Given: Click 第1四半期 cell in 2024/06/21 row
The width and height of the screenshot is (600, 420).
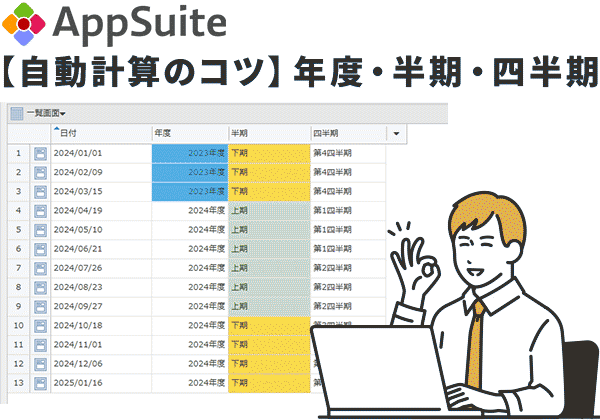Looking at the screenshot, I should pos(348,249).
